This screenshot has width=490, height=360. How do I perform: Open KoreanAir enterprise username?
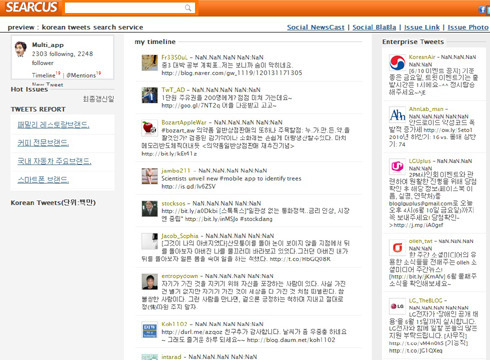coord(422,57)
